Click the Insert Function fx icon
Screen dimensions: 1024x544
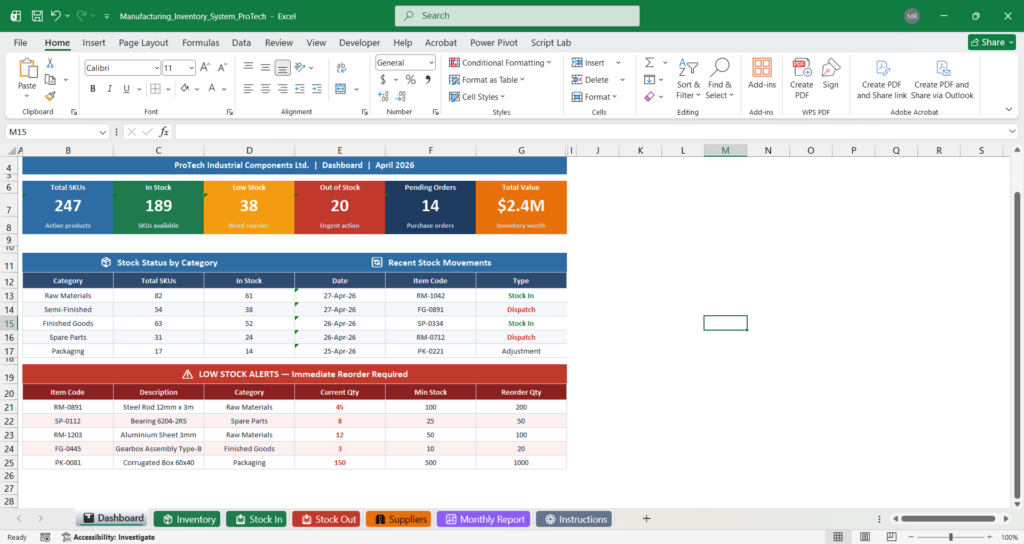[x=163, y=132]
